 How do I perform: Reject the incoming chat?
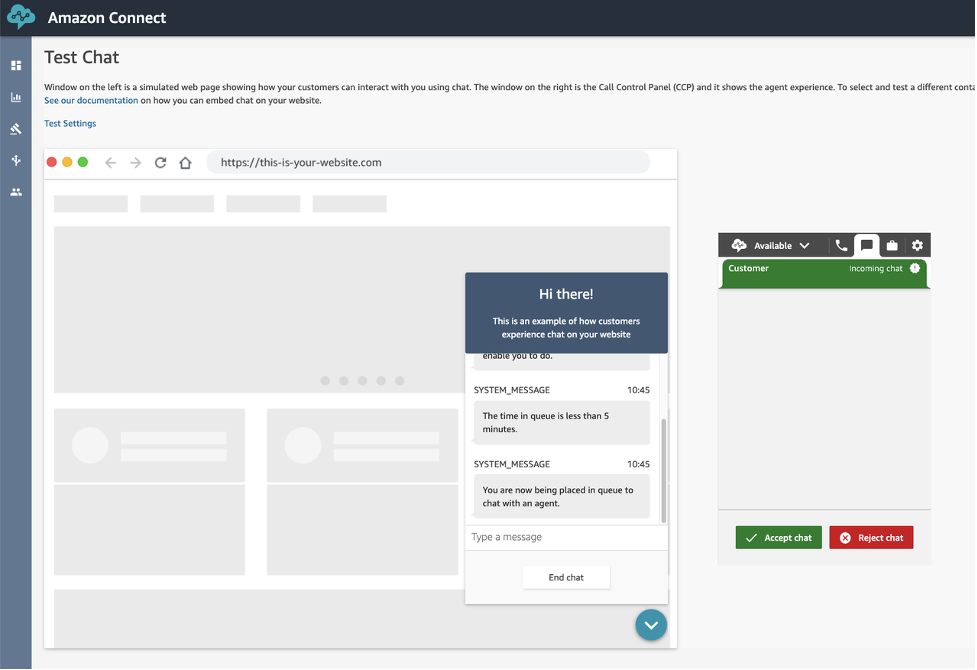pyautogui.click(x=871, y=538)
